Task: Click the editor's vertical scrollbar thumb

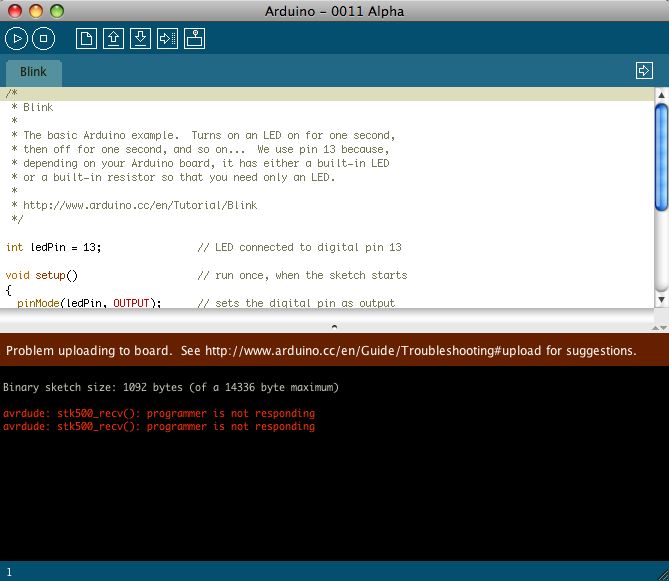Action: pyautogui.click(x=661, y=158)
